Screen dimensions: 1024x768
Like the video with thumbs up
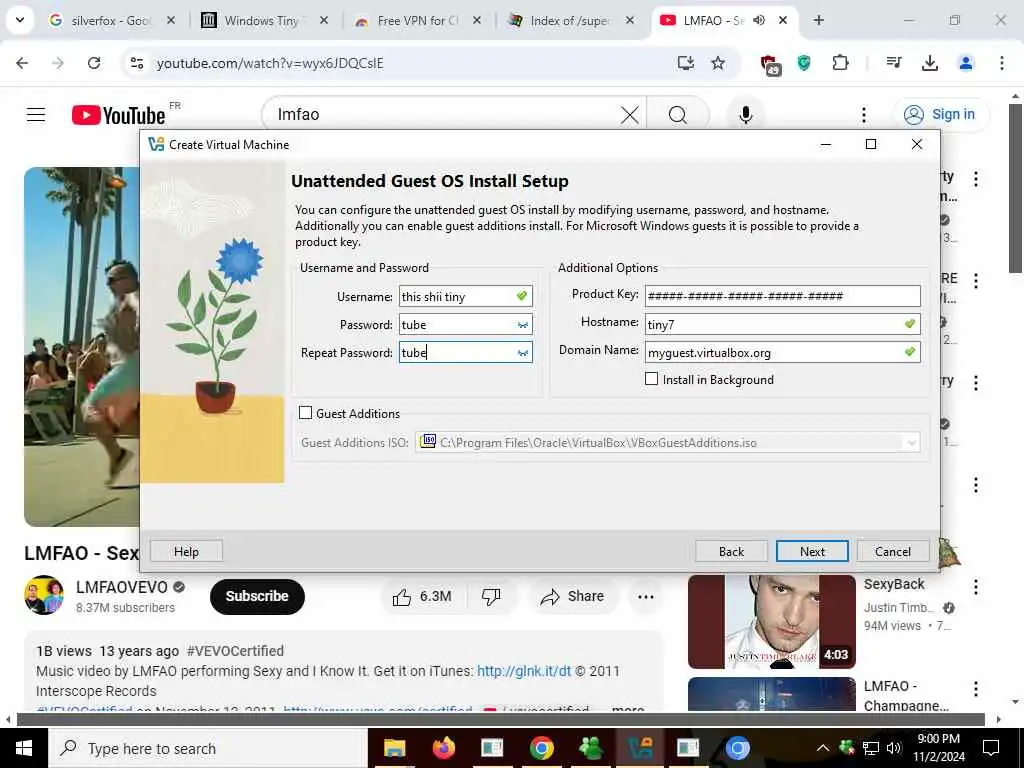(x=422, y=596)
